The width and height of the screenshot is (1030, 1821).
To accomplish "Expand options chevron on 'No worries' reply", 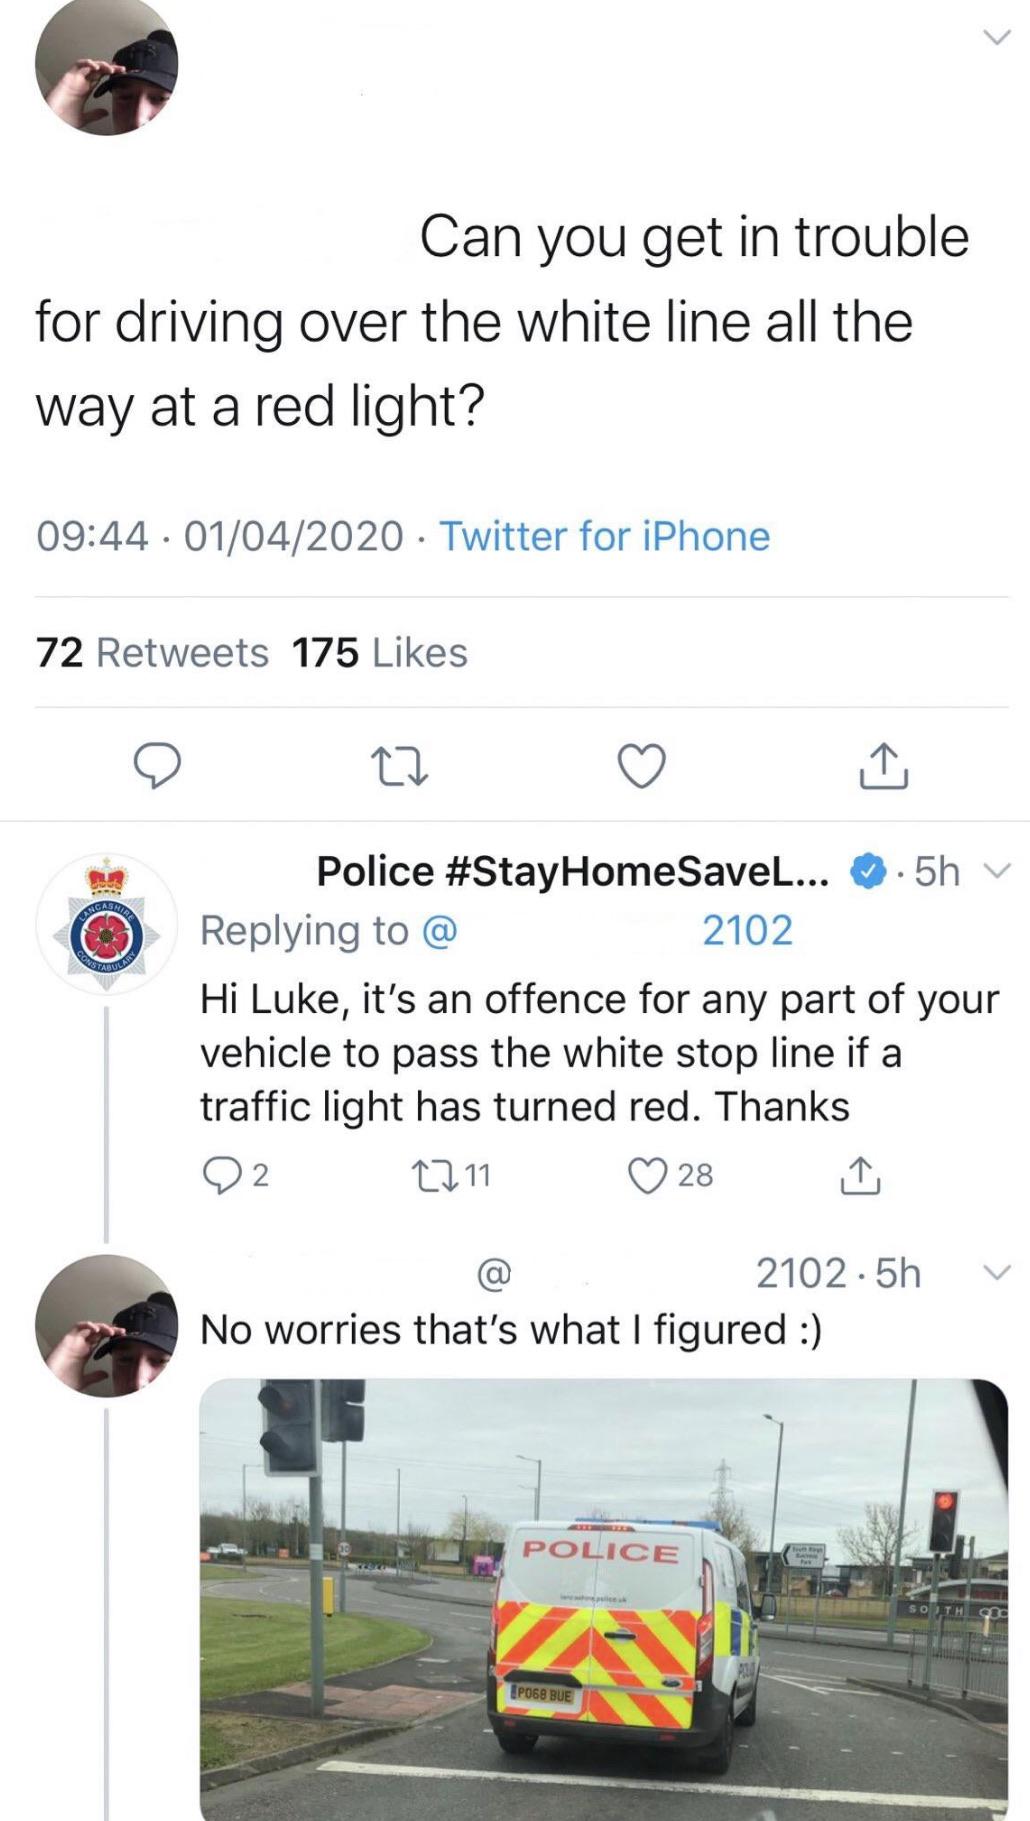I will coord(995,1273).
